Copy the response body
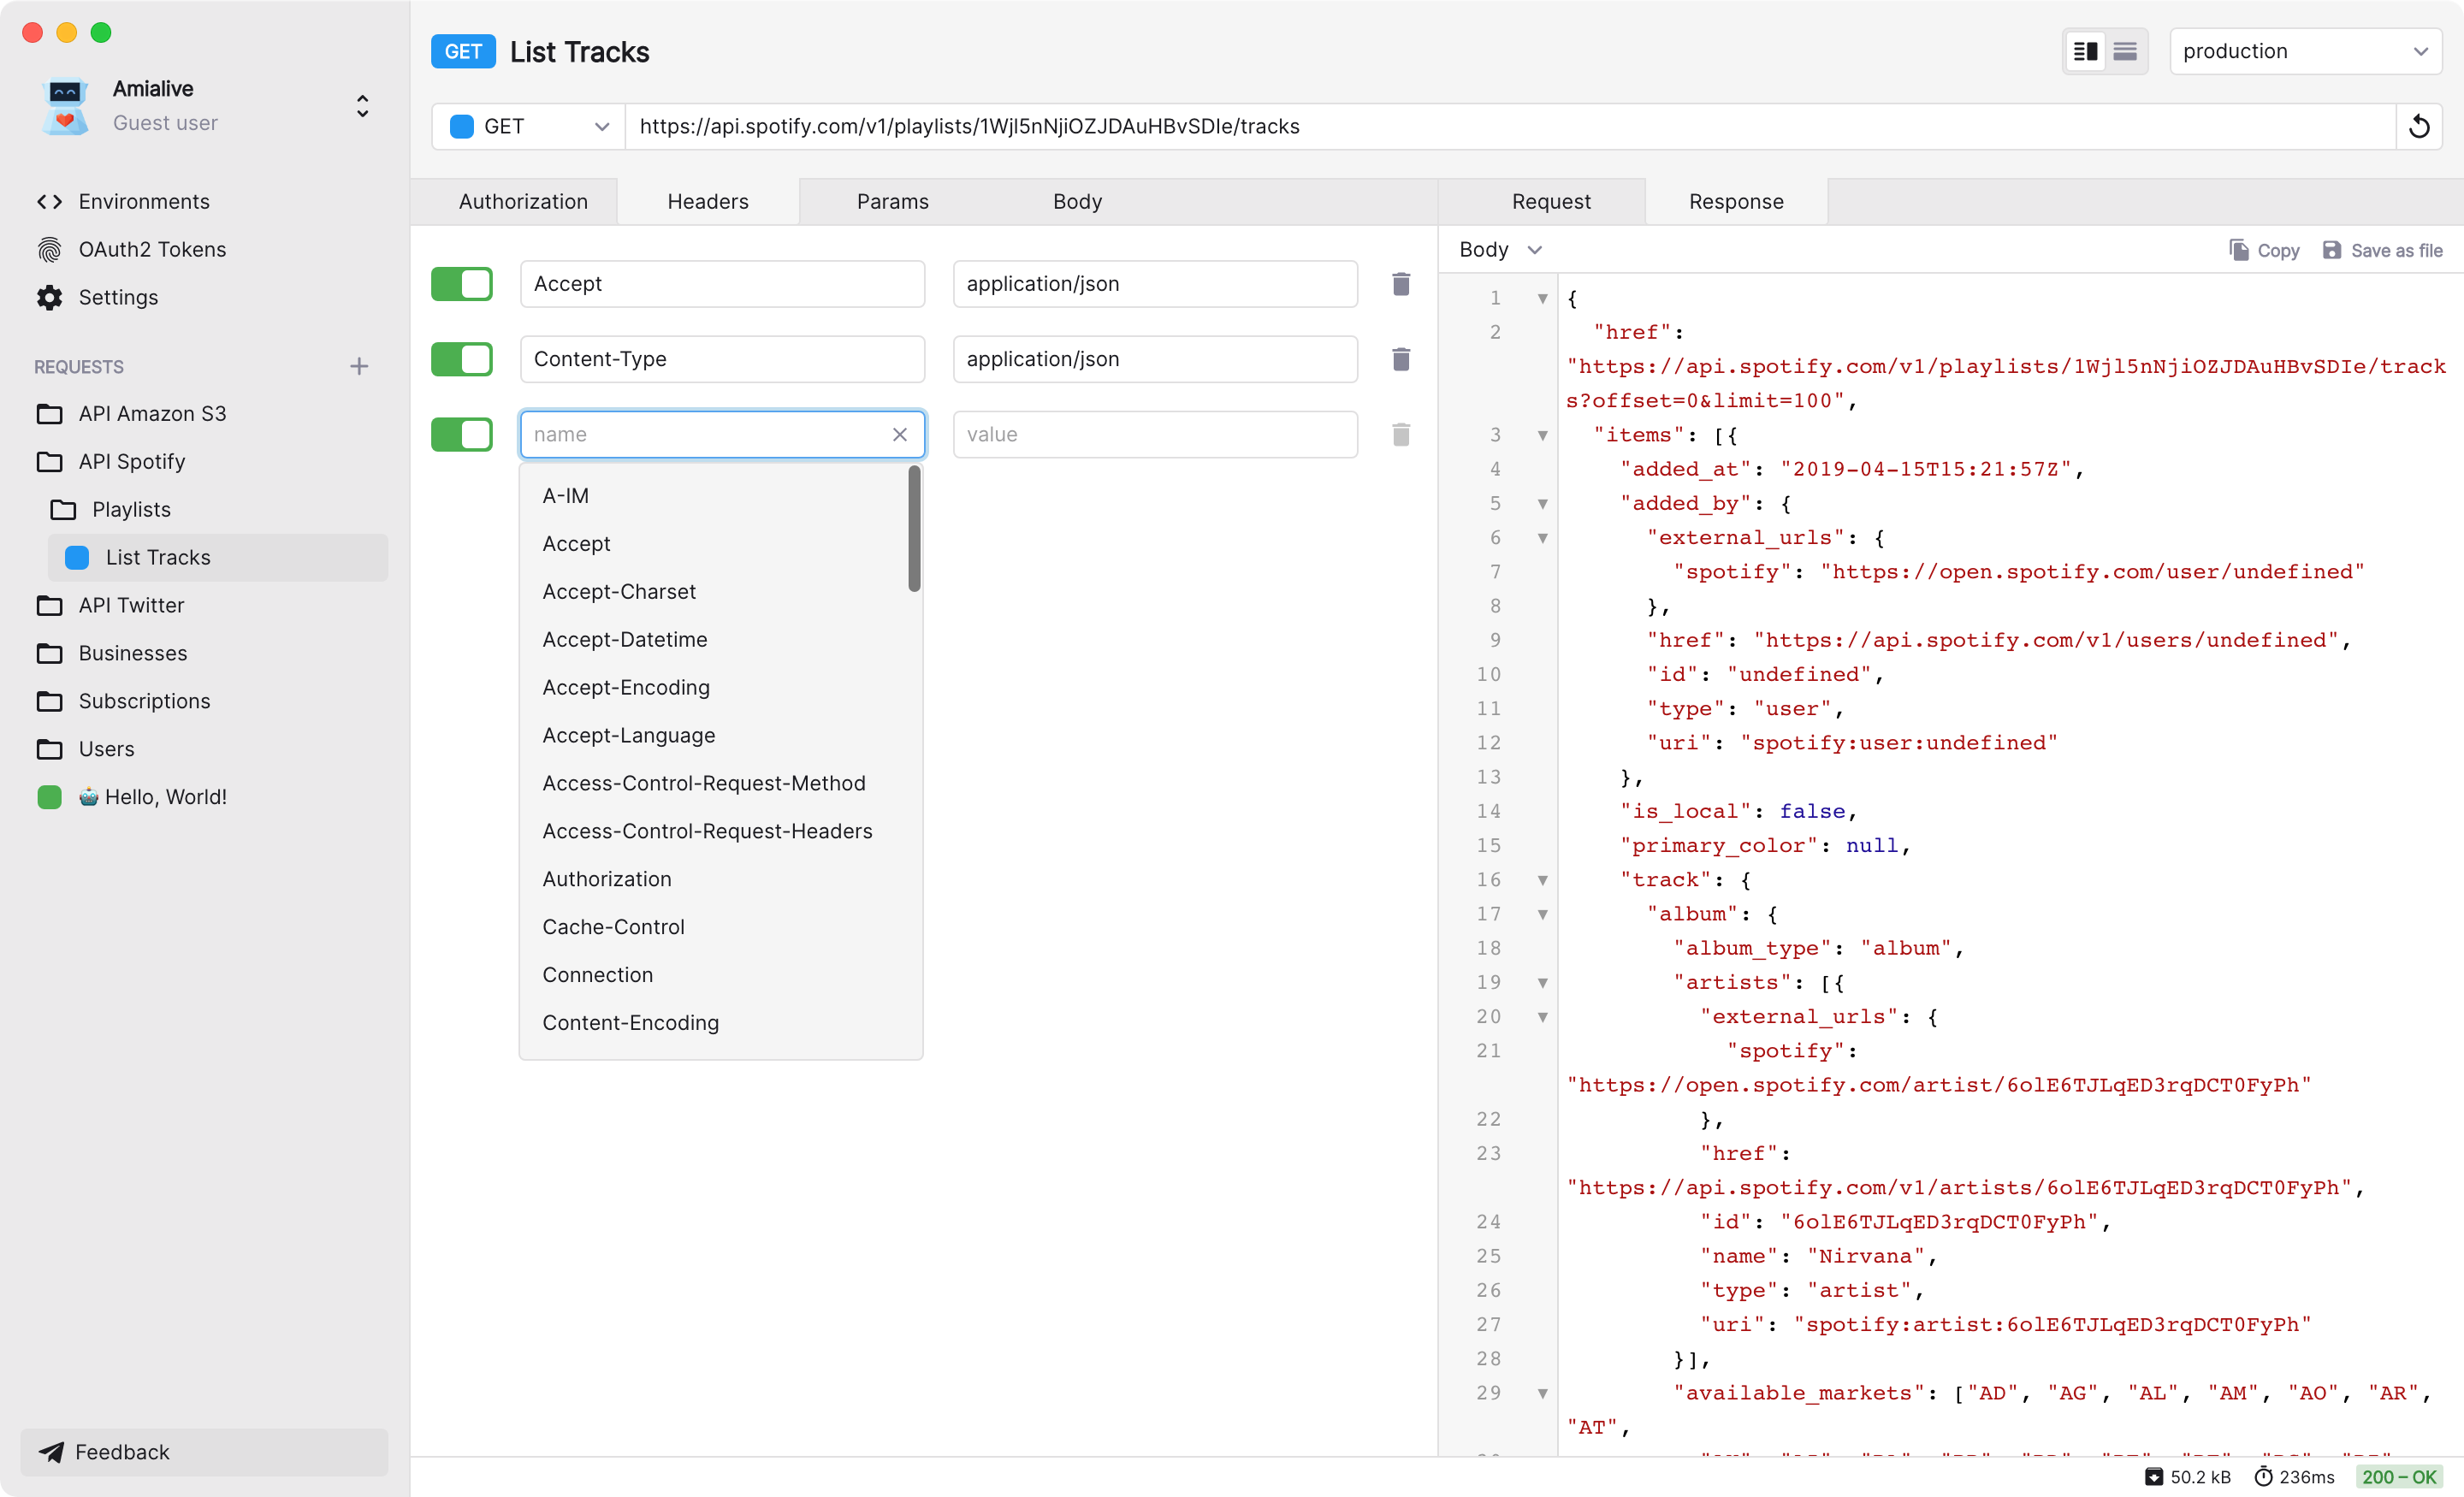 pos(2264,250)
